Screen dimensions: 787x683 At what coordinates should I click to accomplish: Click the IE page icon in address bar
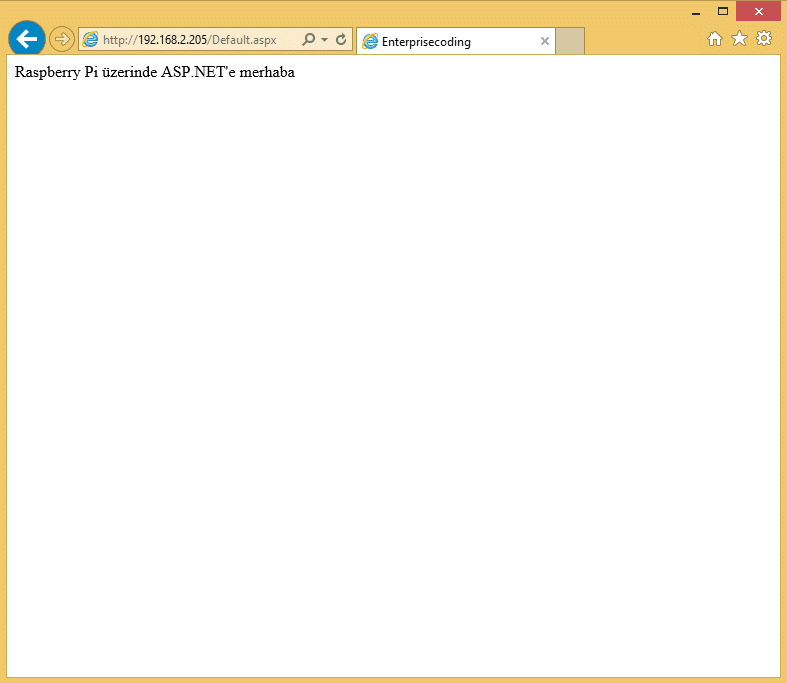click(90, 39)
